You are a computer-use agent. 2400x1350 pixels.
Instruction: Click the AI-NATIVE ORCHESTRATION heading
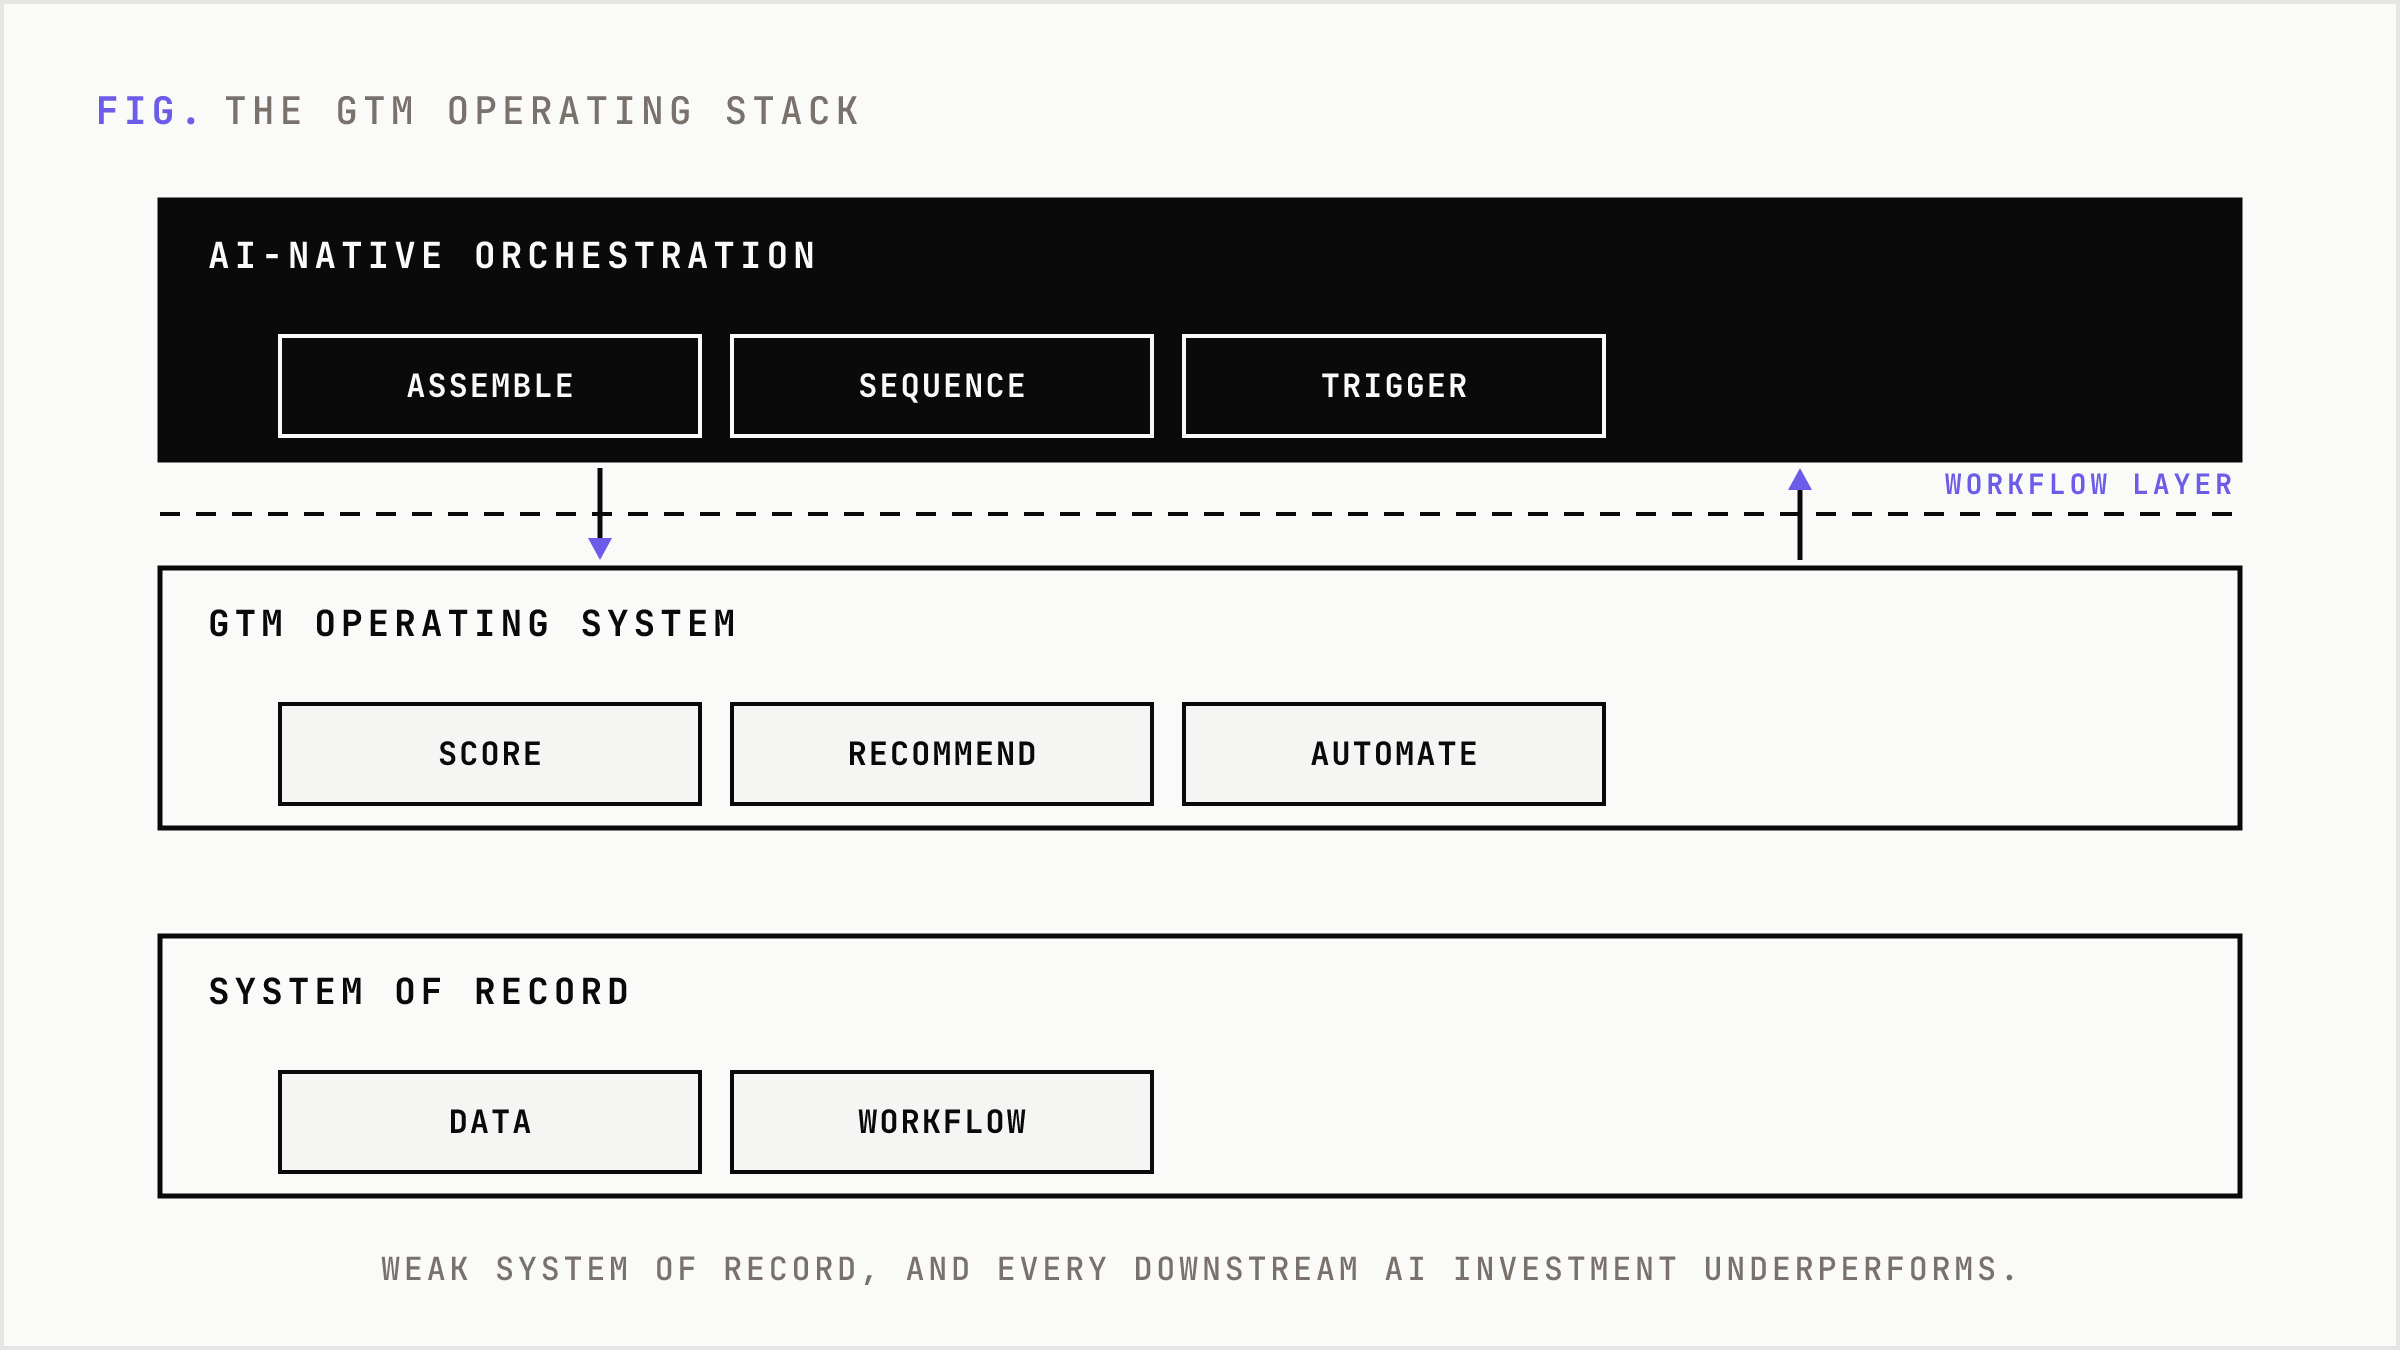click(x=513, y=256)
